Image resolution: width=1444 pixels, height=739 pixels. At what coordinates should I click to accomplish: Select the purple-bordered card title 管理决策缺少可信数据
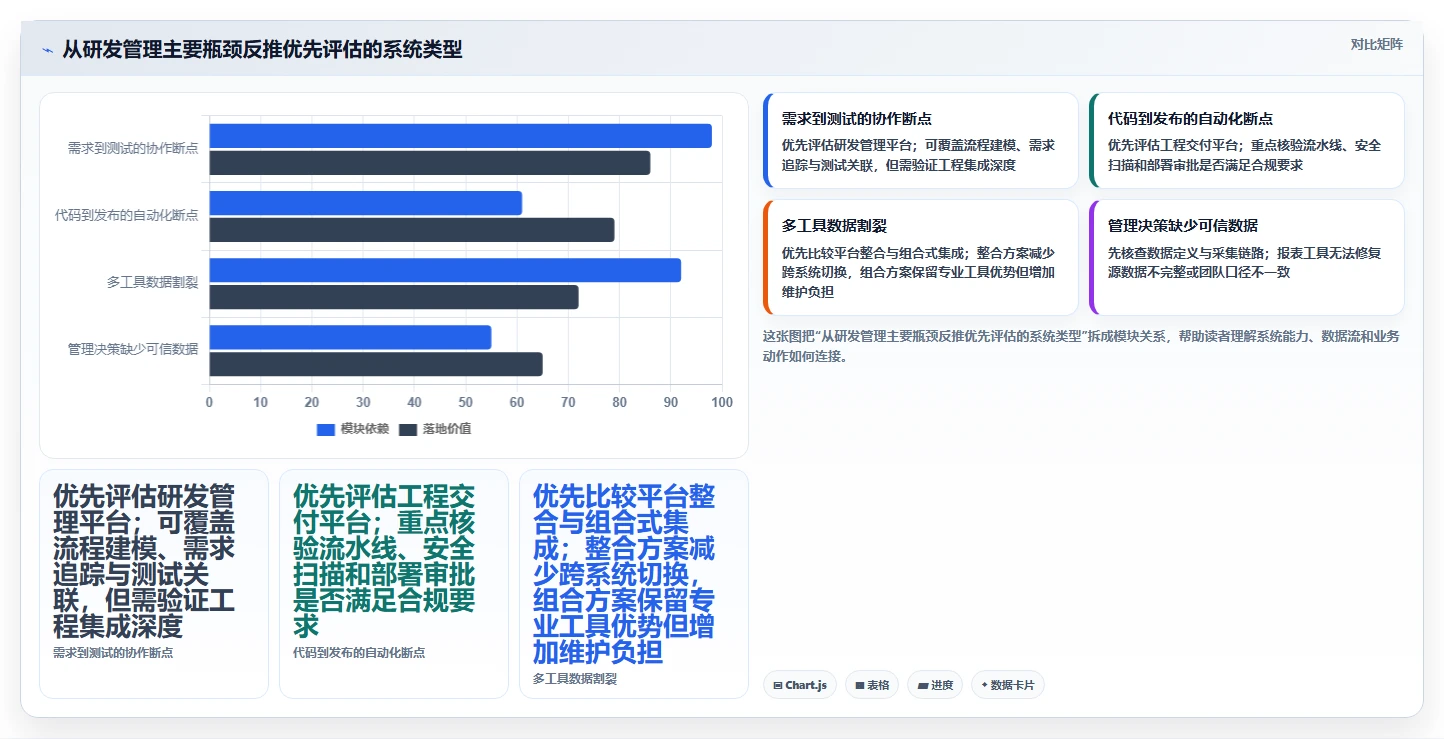(x=1183, y=225)
